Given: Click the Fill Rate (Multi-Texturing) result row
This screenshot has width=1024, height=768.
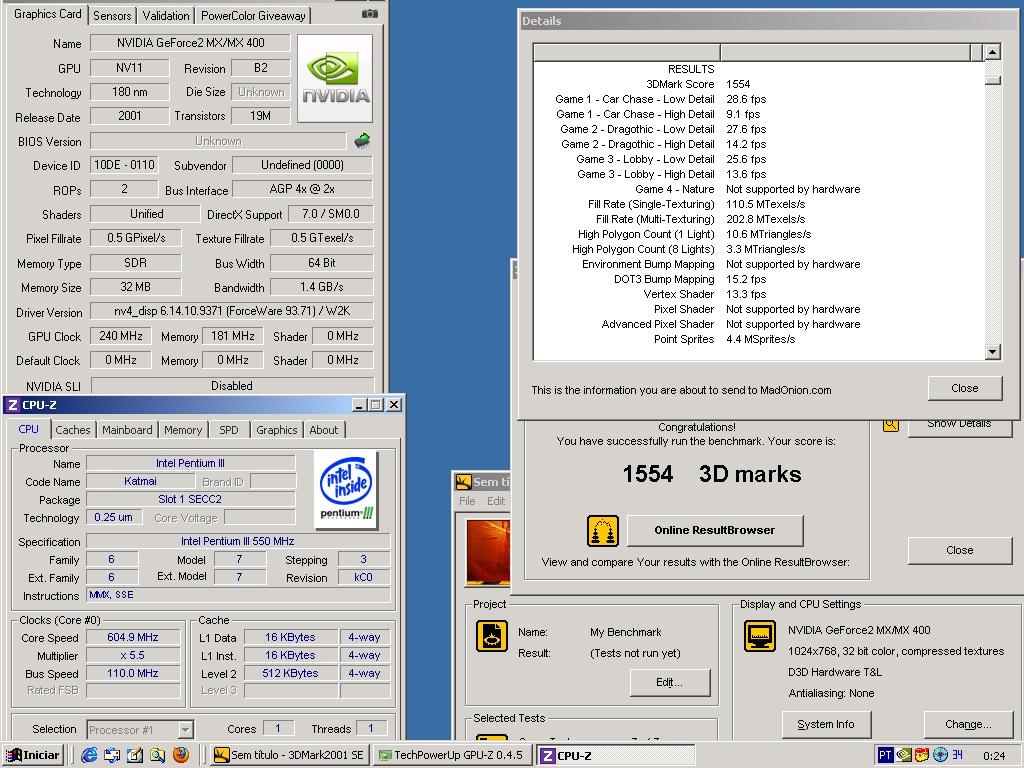Looking at the screenshot, I should pyautogui.click(x=758, y=219).
